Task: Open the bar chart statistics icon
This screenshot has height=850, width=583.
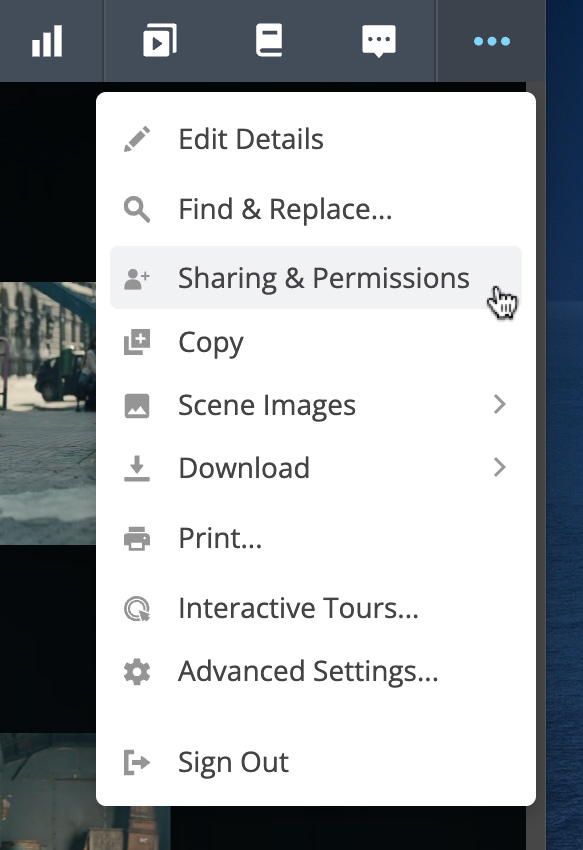Action: [47, 41]
